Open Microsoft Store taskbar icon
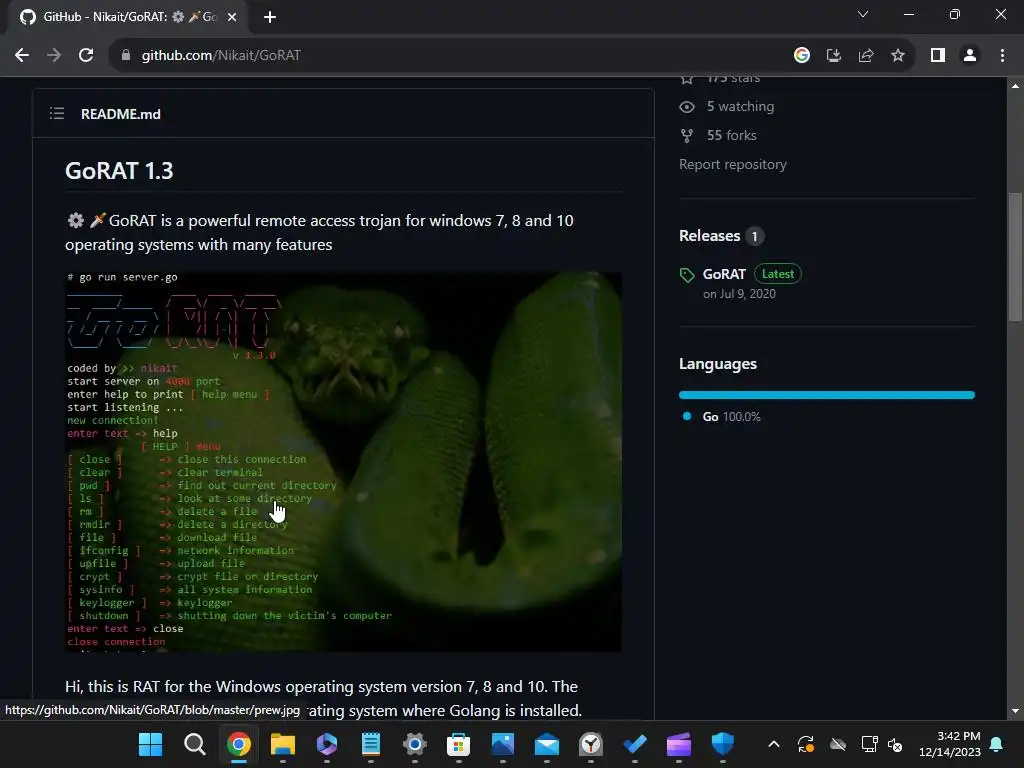The image size is (1024, 768). [458, 744]
